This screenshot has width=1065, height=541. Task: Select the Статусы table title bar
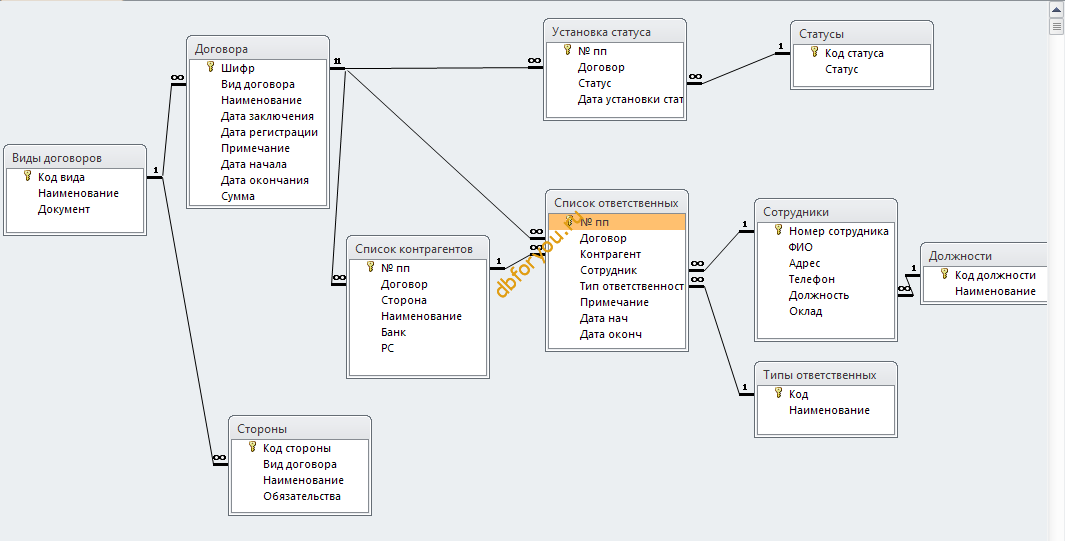tap(862, 34)
